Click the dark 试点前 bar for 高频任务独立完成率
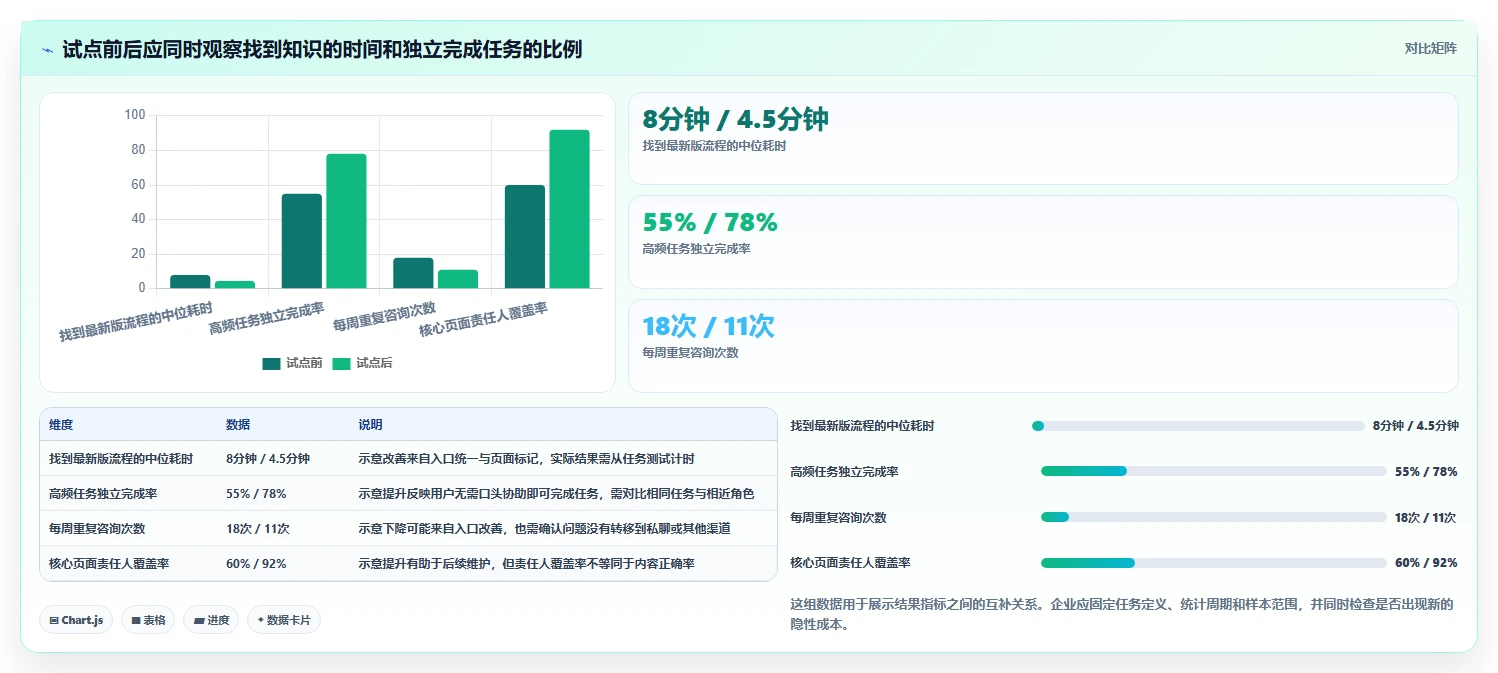 (302, 241)
